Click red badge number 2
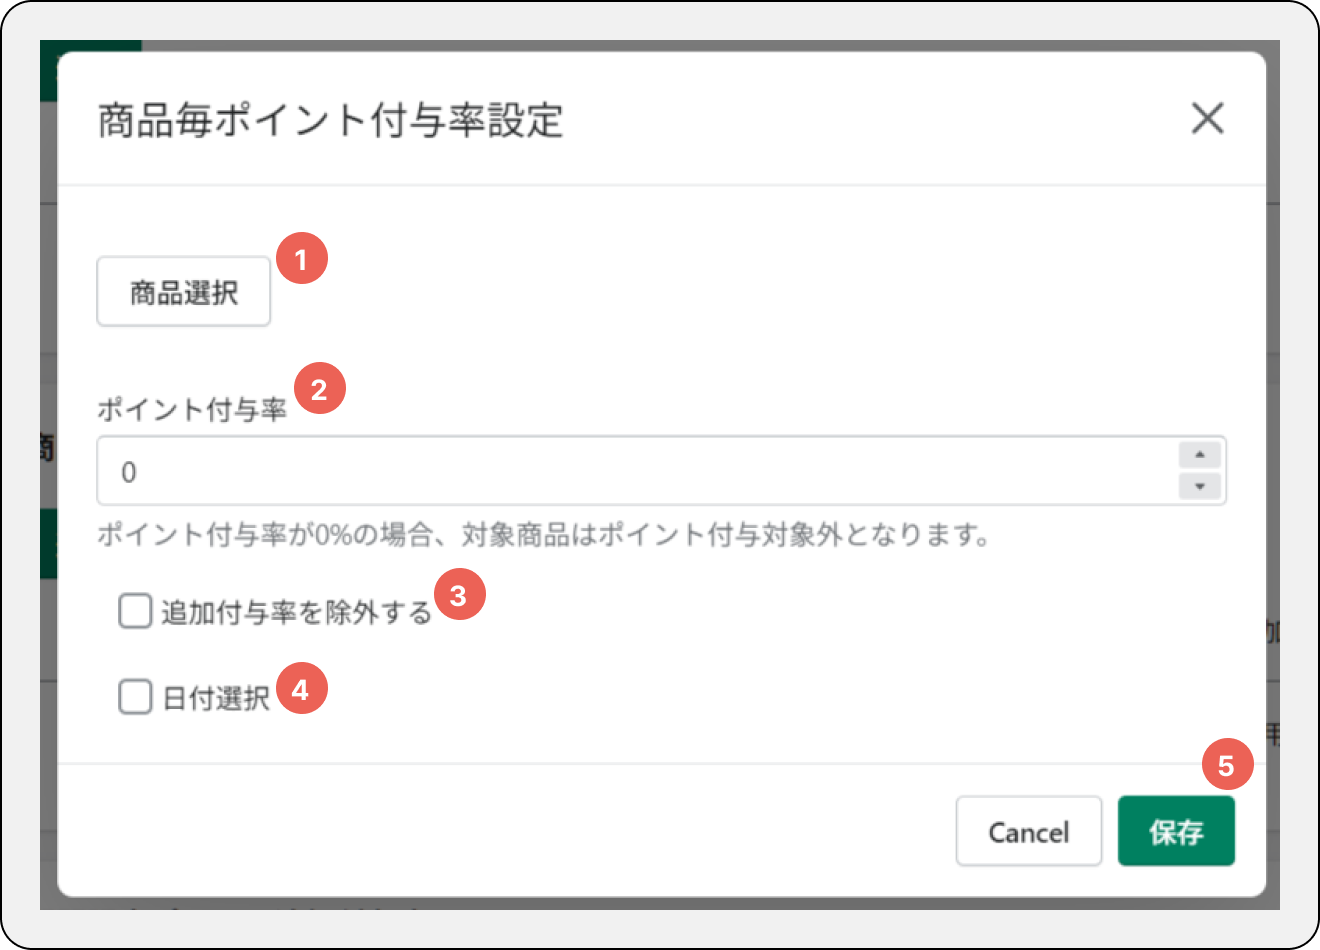 pos(319,389)
